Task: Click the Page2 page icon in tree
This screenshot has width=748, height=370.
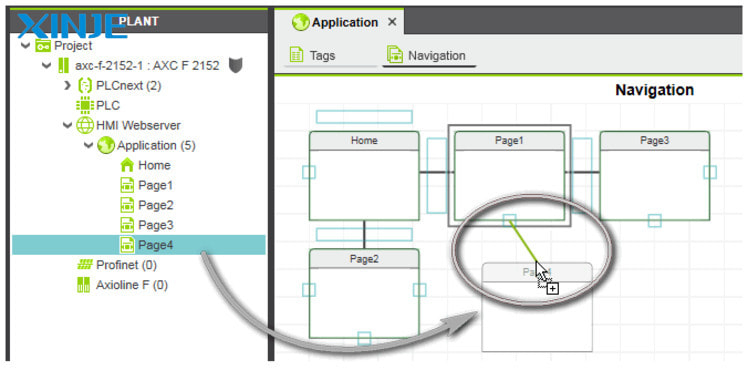Action: [127, 205]
